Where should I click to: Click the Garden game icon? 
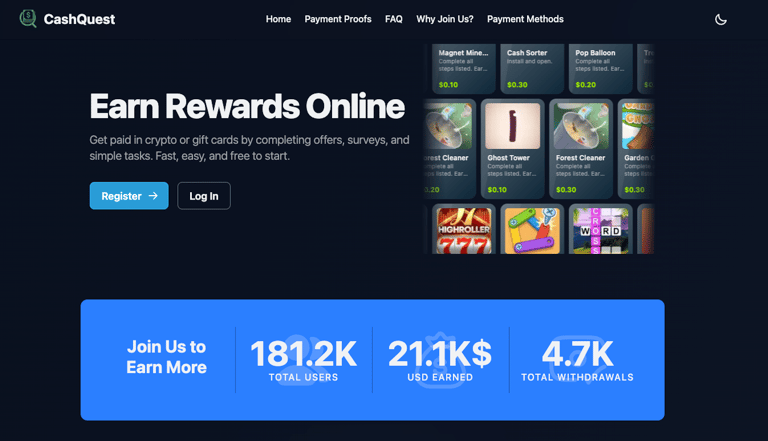(638, 126)
